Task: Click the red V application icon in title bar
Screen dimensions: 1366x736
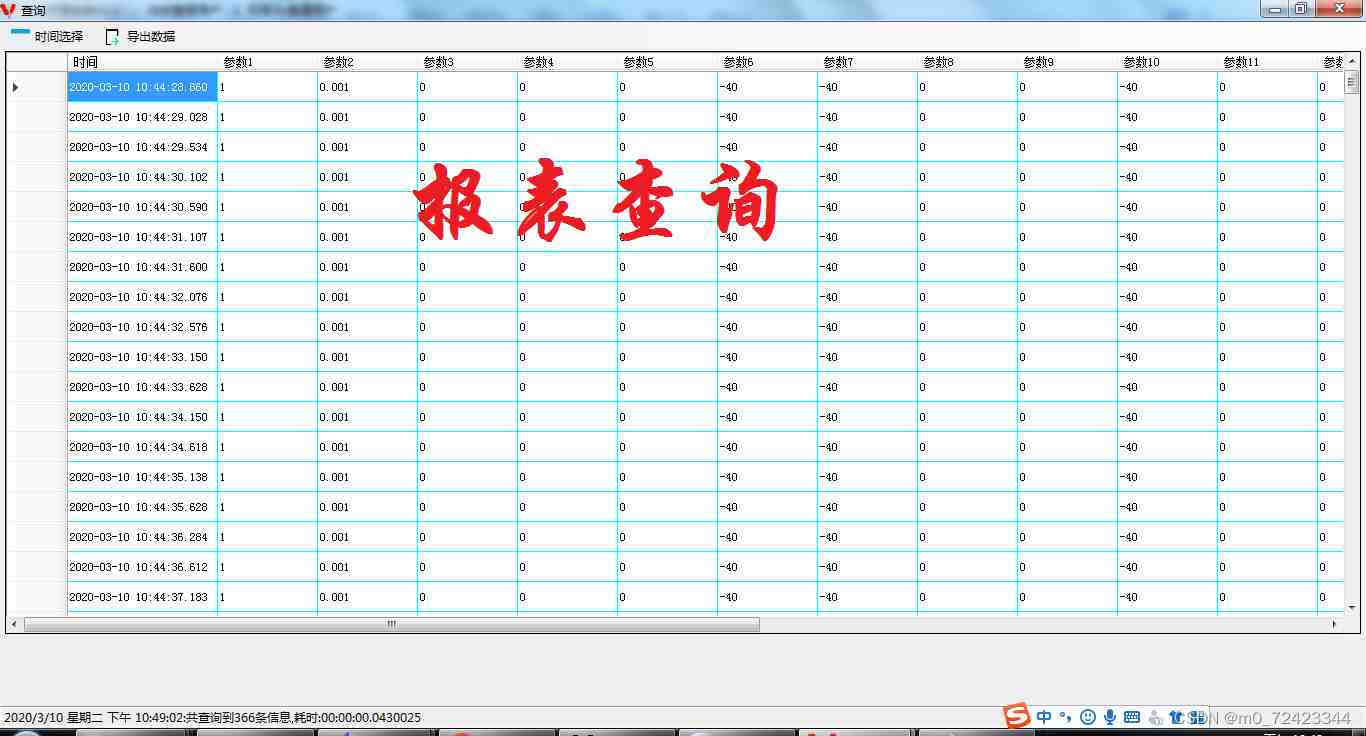Action: [8, 10]
